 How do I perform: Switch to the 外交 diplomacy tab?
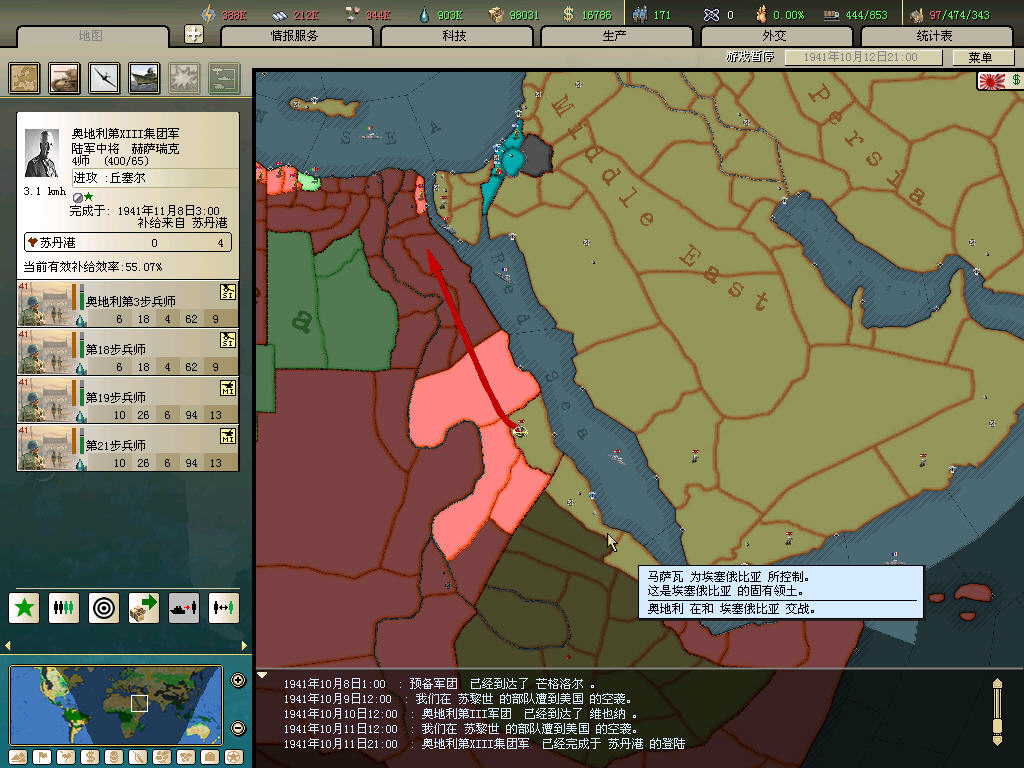coord(774,36)
